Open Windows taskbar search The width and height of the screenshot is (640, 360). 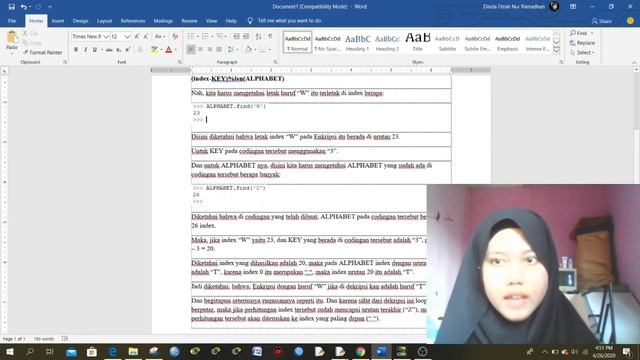tap(30, 351)
